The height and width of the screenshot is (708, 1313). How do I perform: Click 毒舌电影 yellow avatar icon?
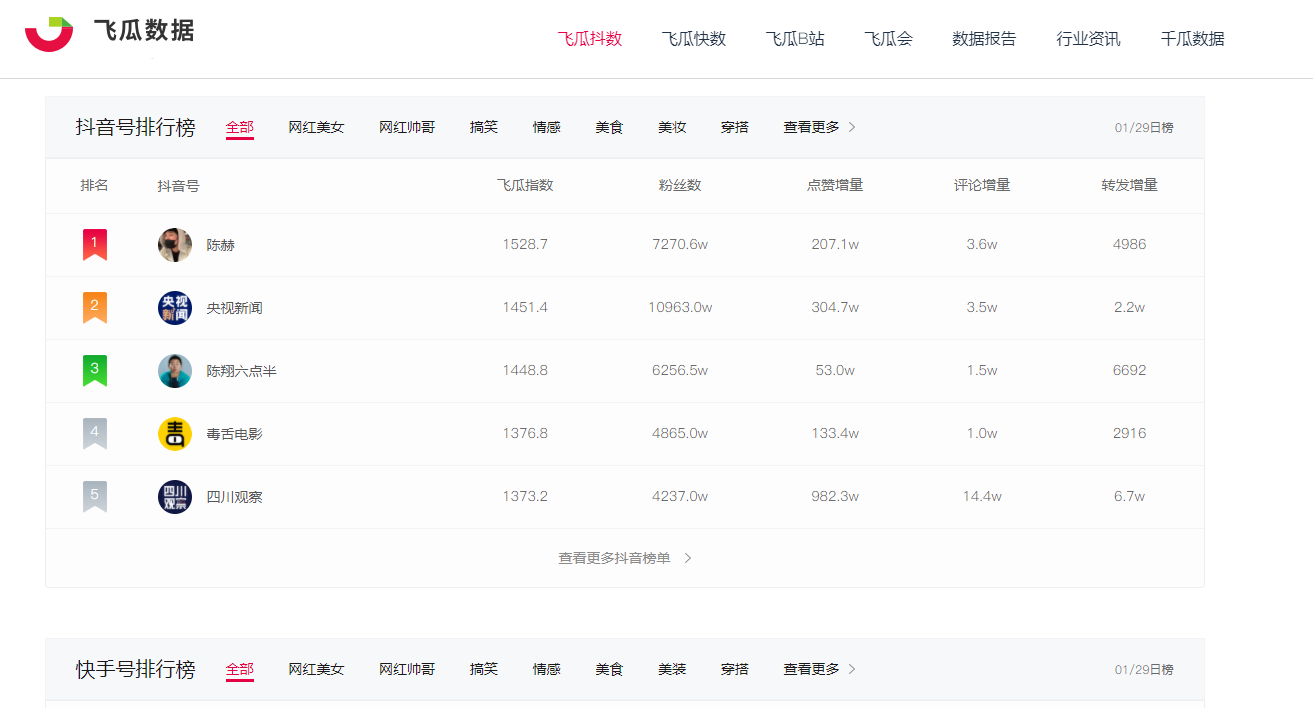tap(175, 434)
